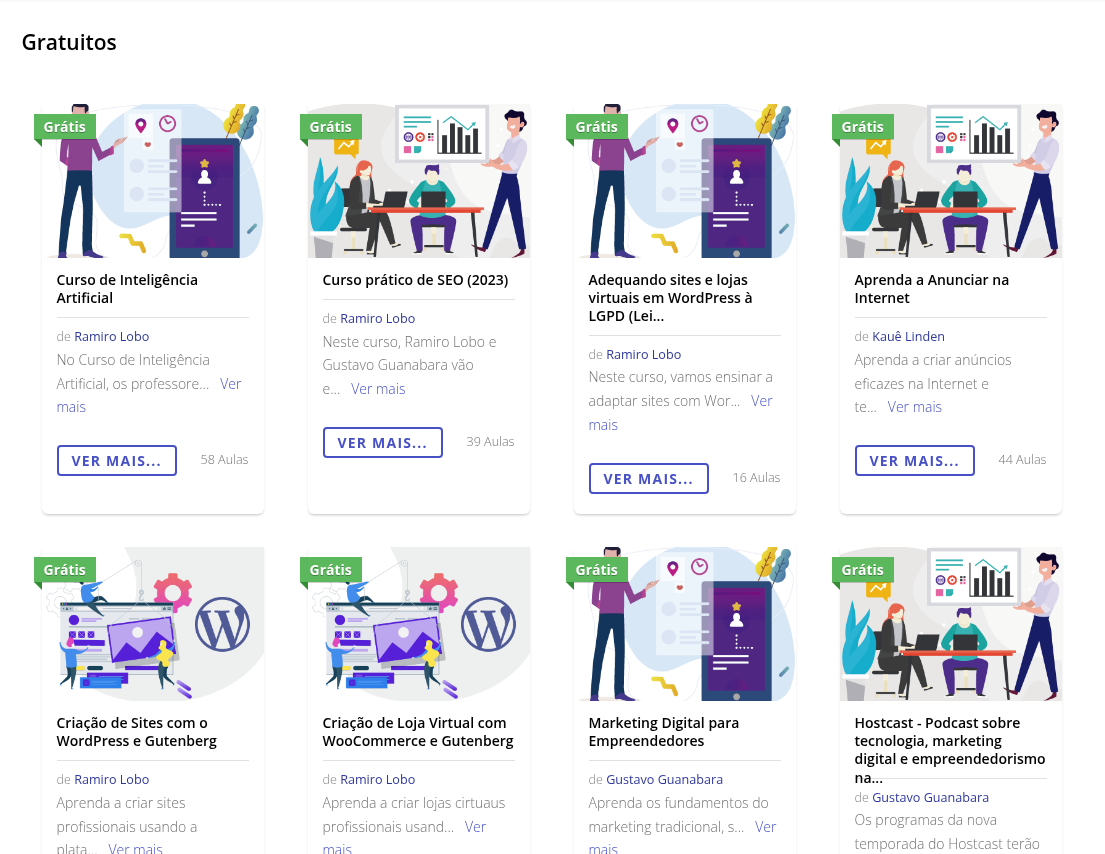Viewport: 1105px width, 854px height.
Task: Open Marketing Digital para Empreendedores thumbnail
Action: pyautogui.click(x=685, y=624)
